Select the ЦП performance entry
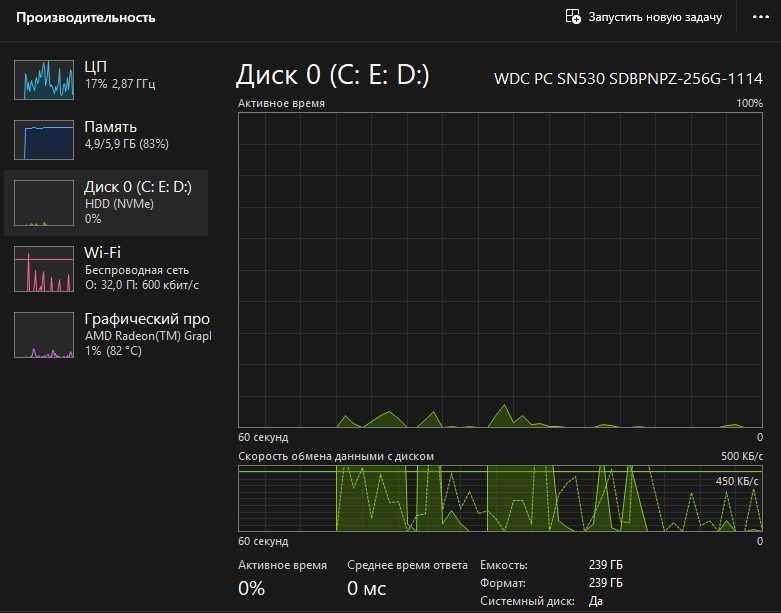781x613 pixels. pyautogui.click(x=106, y=80)
